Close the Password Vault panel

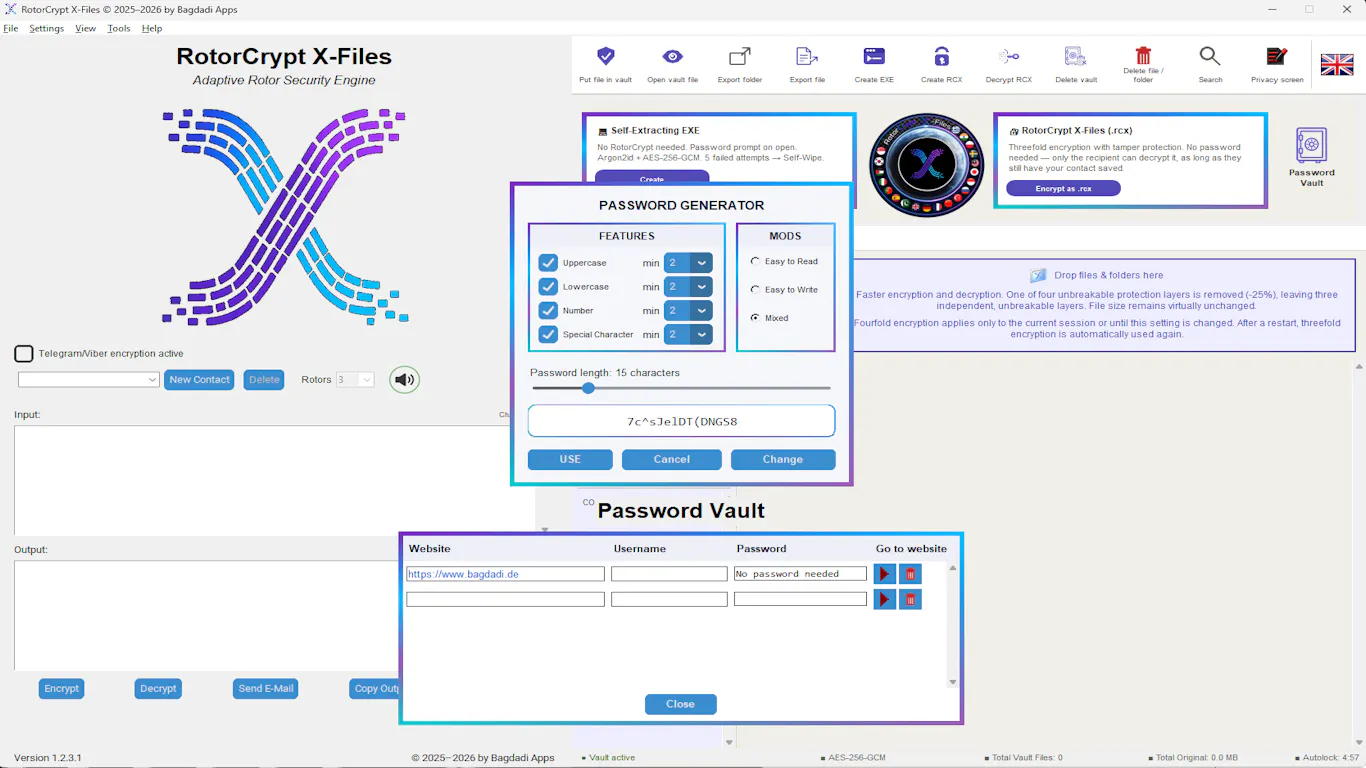680,704
